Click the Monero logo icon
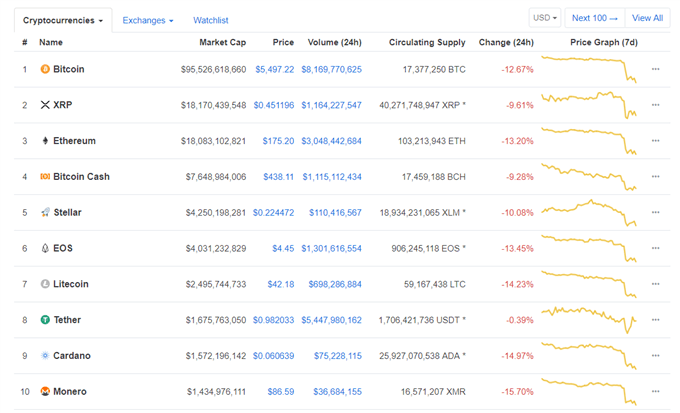The image size is (680, 413). pyautogui.click(x=45, y=391)
